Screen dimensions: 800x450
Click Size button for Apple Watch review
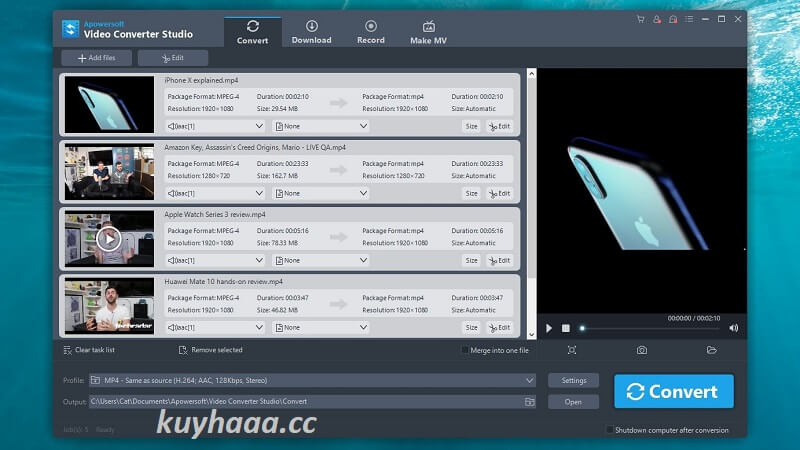click(471, 260)
